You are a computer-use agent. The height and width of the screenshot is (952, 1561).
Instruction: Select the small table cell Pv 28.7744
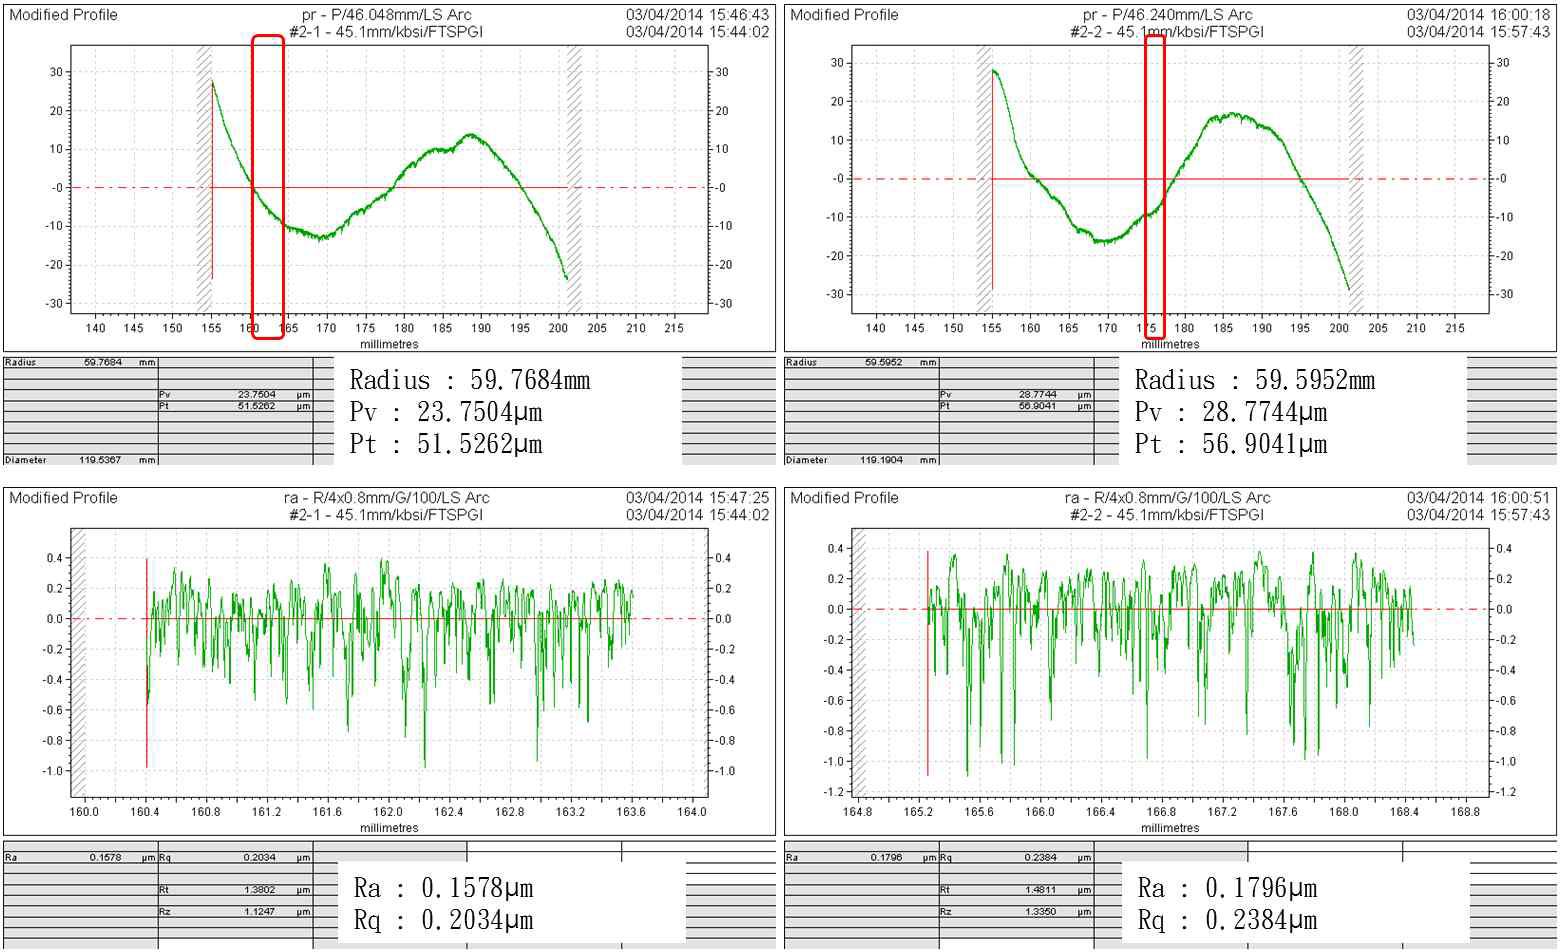pos(1016,395)
